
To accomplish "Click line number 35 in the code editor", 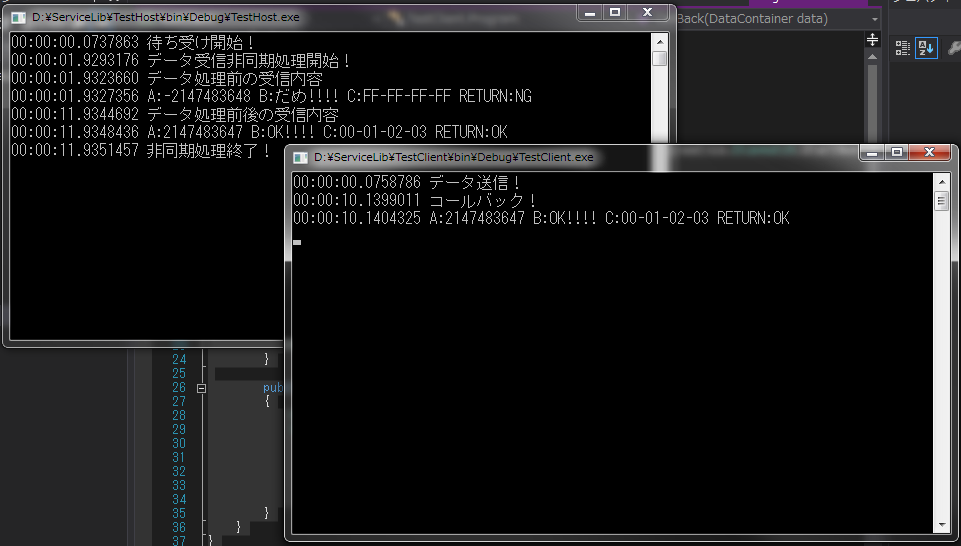I will (x=179, y=514).
